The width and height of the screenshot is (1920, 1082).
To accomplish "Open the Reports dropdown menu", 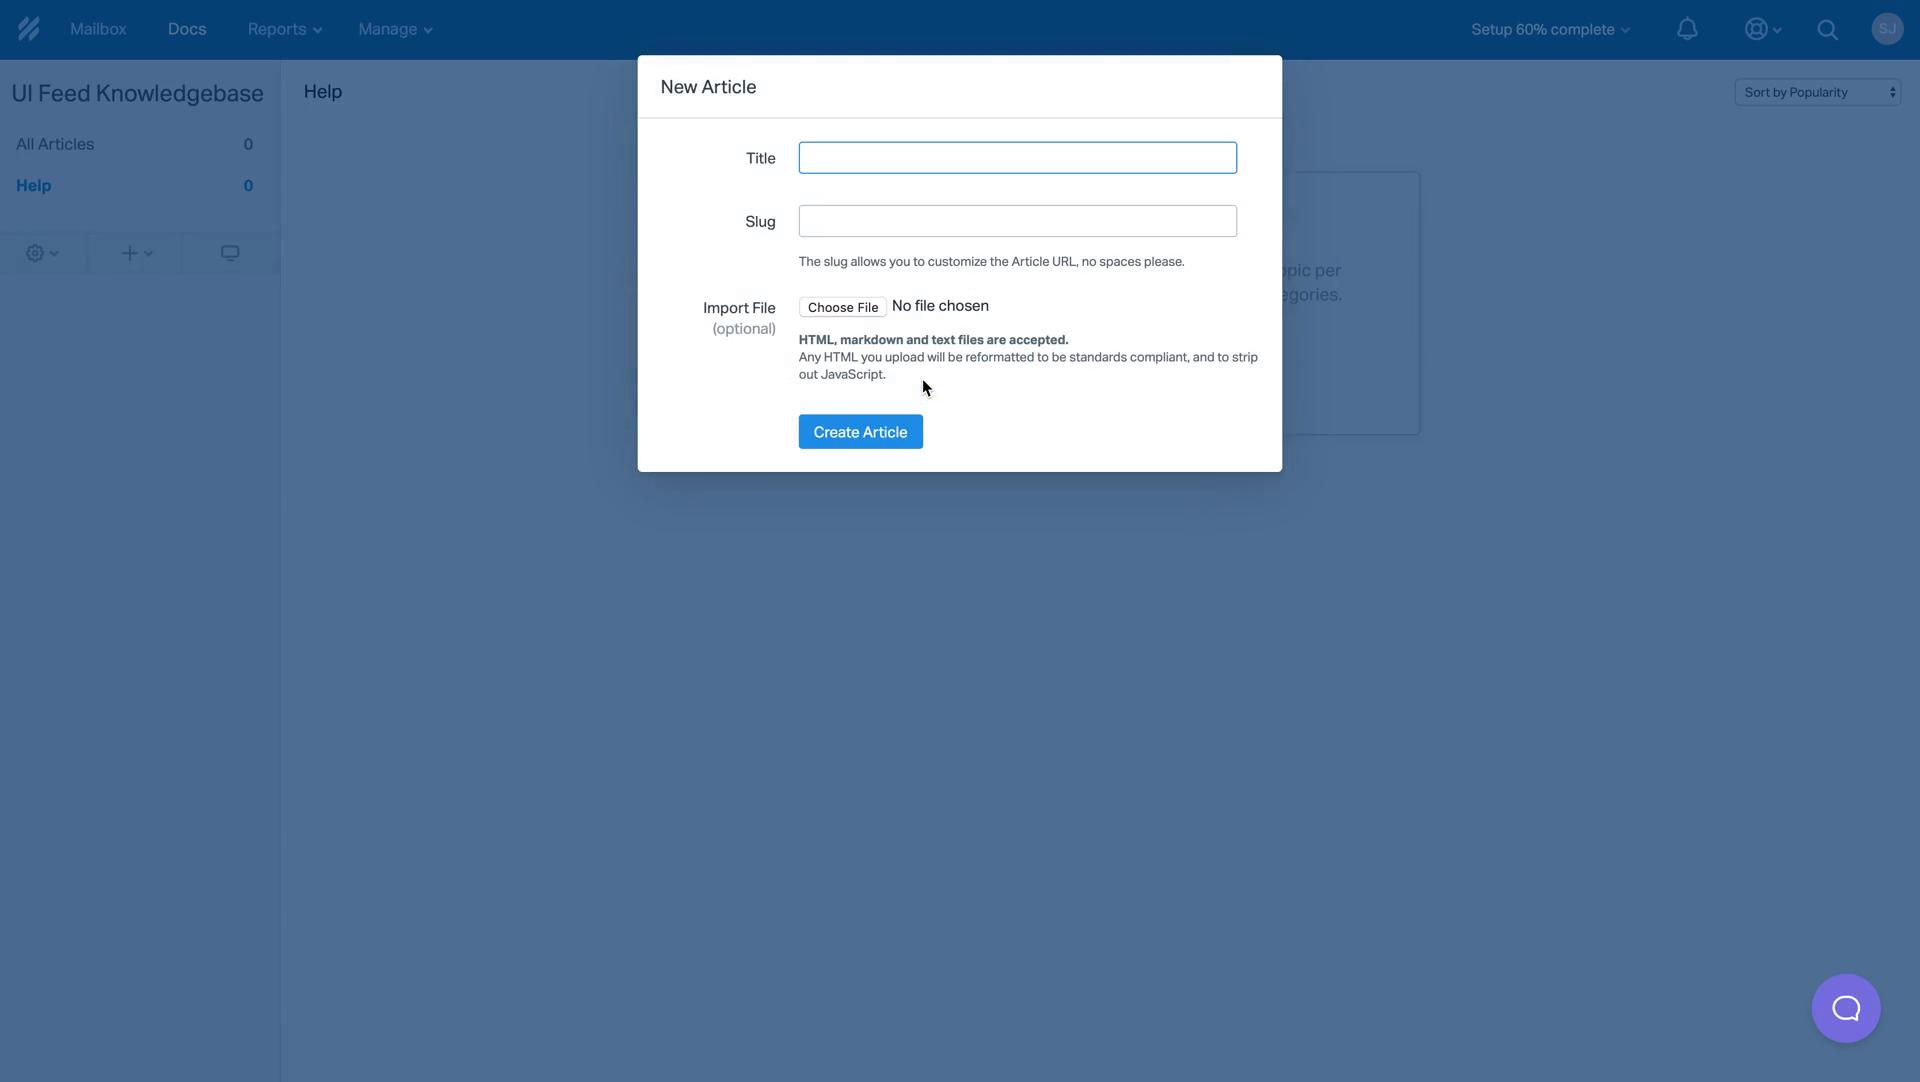I will (284, 29).
